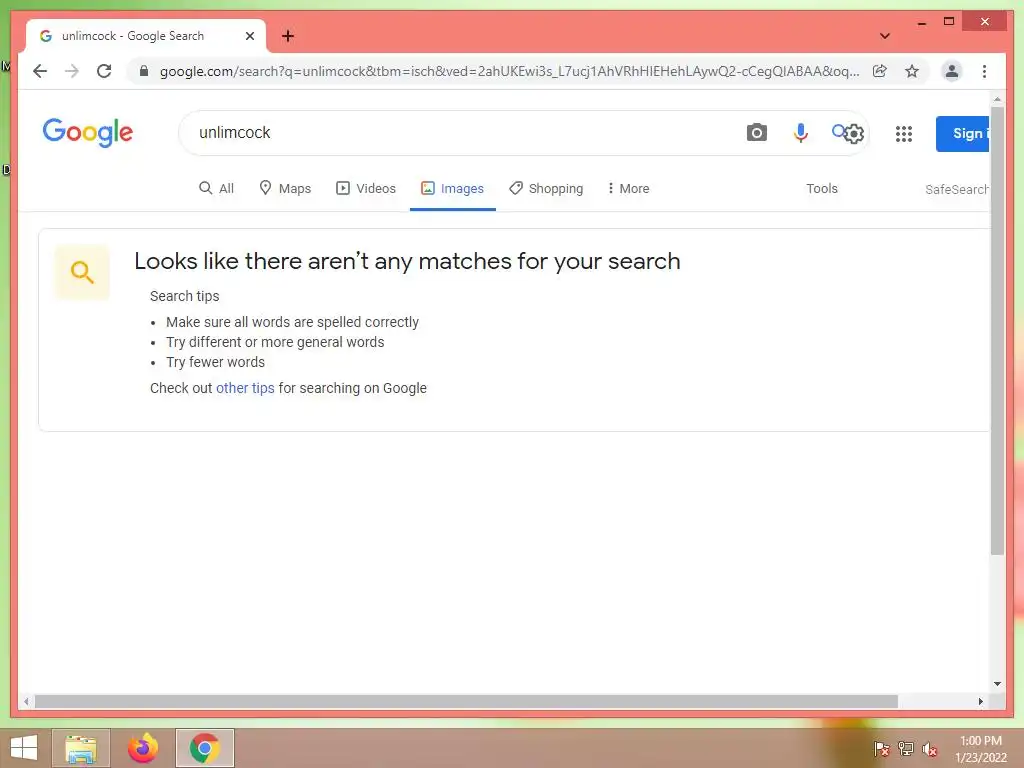Open the Google apps grid
Image resolution: width=1024 pixels, height=768 pixels.
point(904,134)
